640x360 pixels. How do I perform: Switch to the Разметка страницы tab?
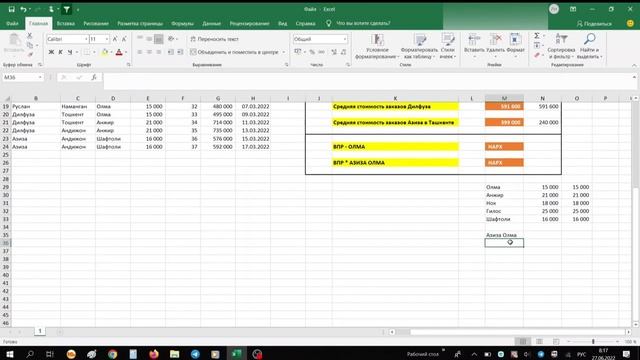click(x=140, y=24)
